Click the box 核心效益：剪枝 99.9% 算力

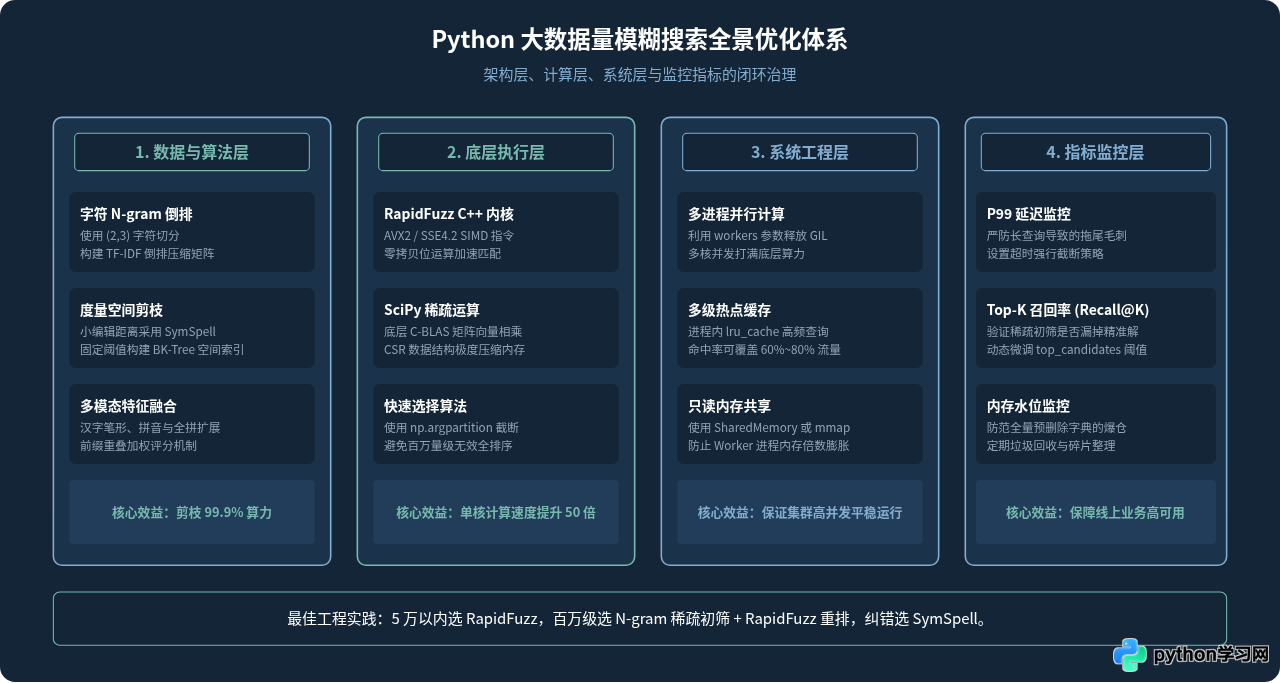coord(192,512)
